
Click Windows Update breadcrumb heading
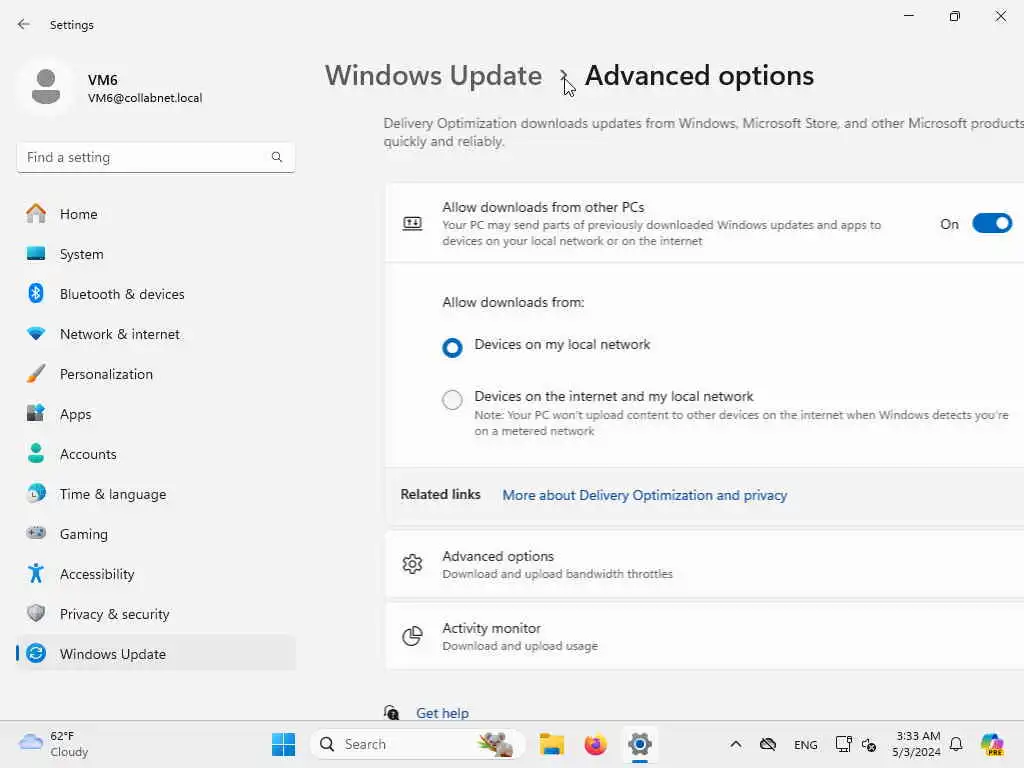click(x=434, y=75)
